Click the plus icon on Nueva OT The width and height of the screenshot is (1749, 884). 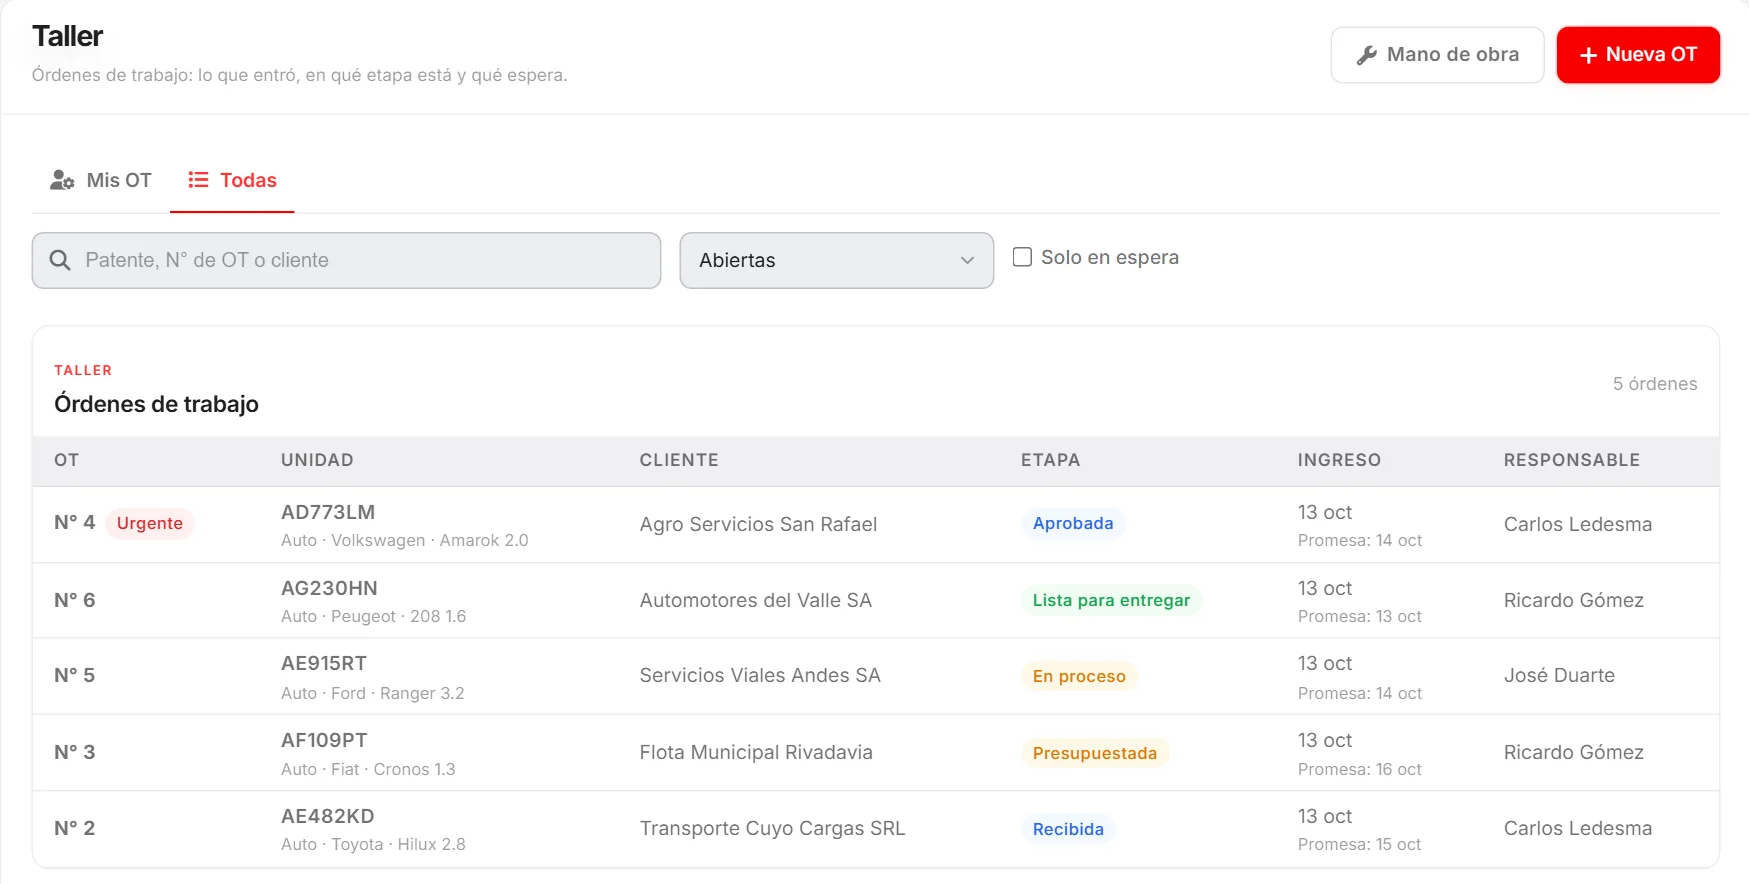(1588, 55)
